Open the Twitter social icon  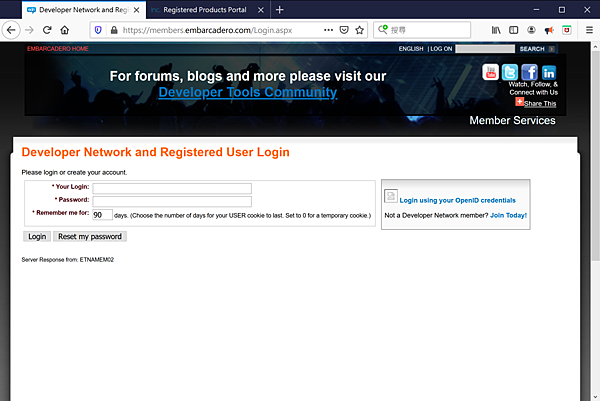pos(510,72)
